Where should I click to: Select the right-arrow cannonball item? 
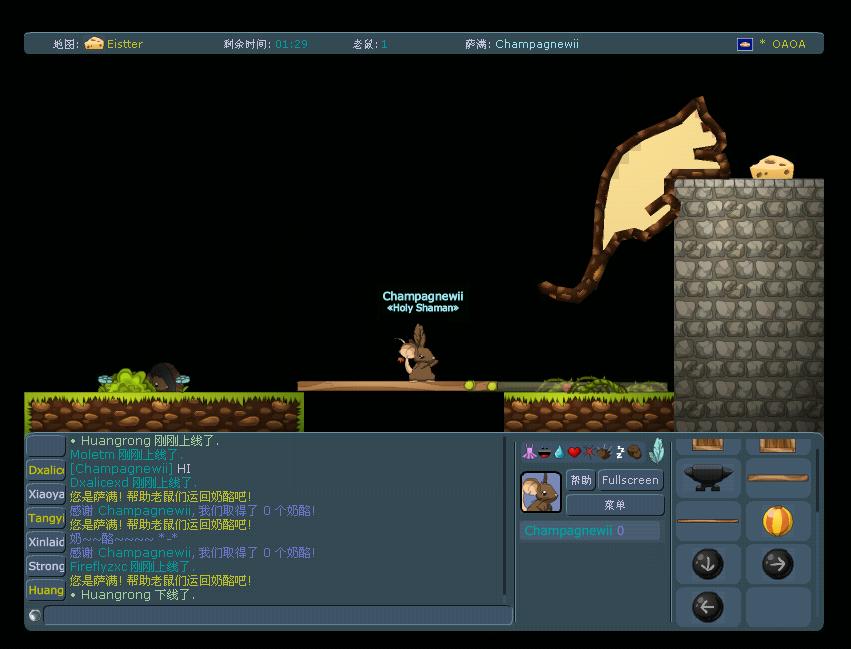click(x=778, y=564)
